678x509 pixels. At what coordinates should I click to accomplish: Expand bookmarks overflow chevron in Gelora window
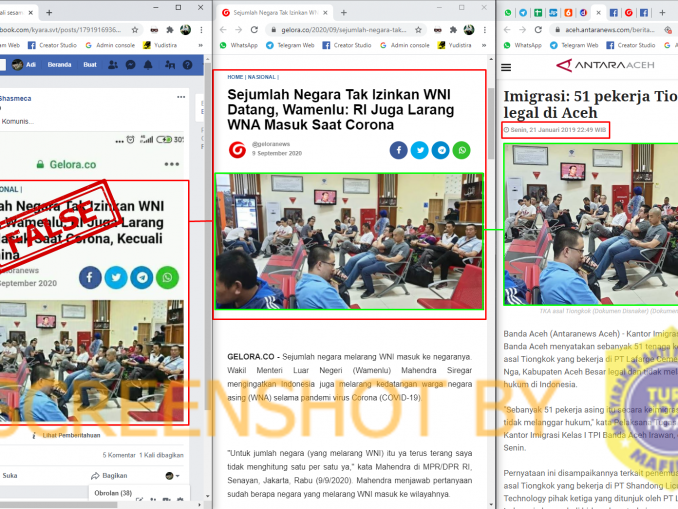point(484,45)
